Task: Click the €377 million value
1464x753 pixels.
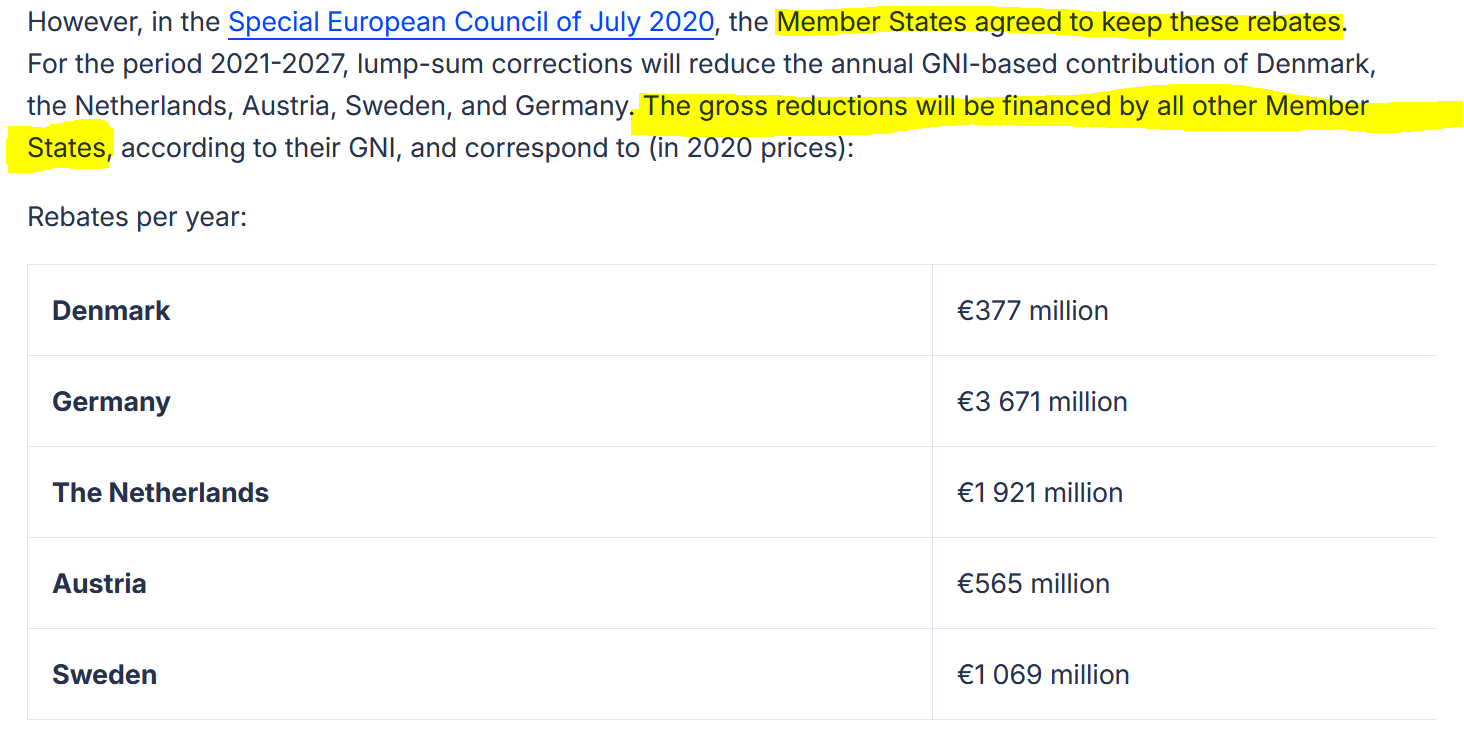Action: pyautogui.click(x=1032, y=311)
